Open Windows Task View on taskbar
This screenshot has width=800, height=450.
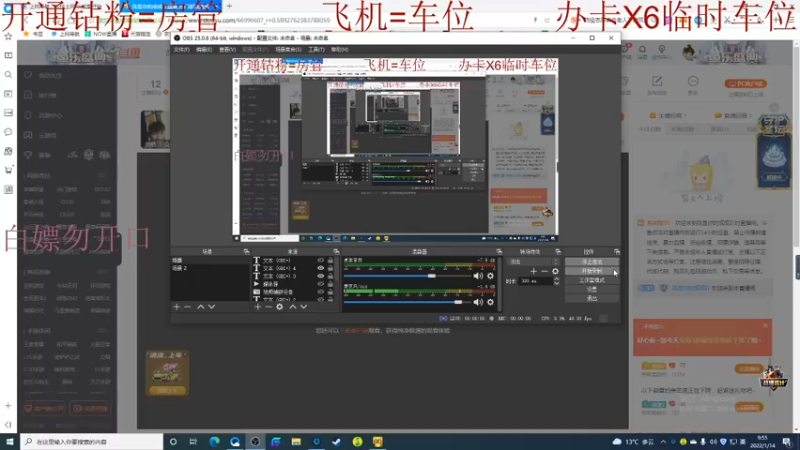[x=193, y=441]
